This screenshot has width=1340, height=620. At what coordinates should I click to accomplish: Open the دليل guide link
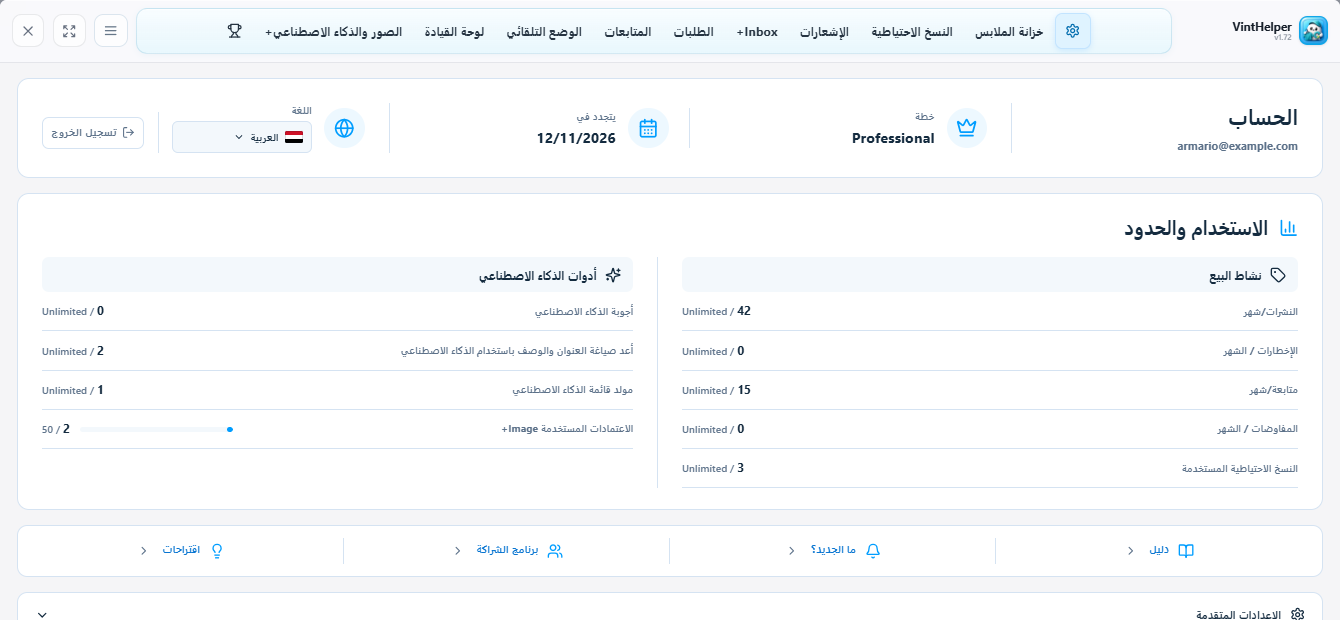1159,551
